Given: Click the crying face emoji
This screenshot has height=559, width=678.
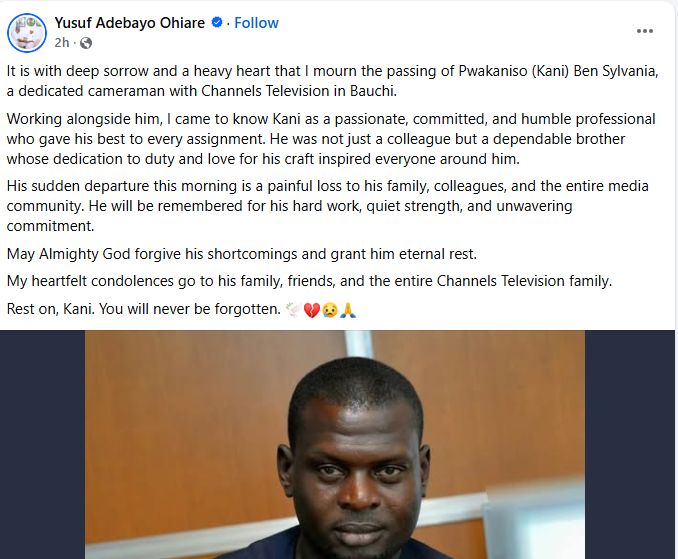Looking at the screenshot, I should click(x=329, y=310).
